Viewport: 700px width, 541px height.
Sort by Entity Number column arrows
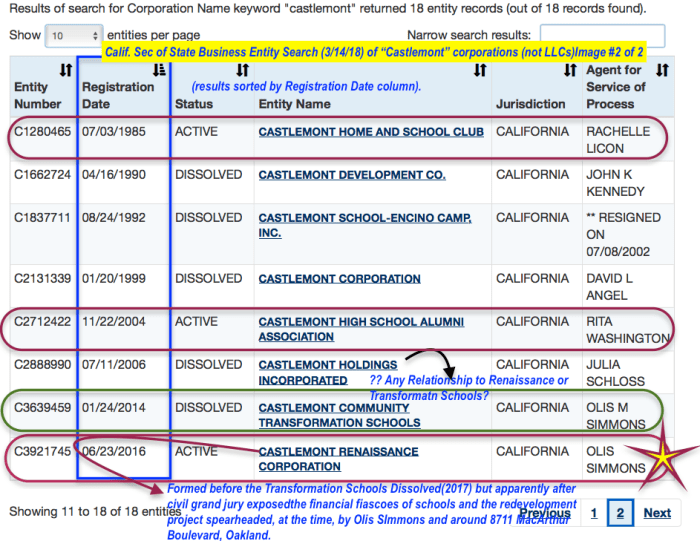[x=65, y=70]
